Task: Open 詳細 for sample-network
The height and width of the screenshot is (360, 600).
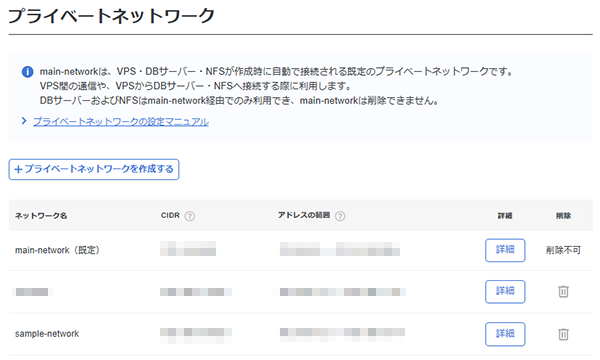Action: tap(505, 334)
